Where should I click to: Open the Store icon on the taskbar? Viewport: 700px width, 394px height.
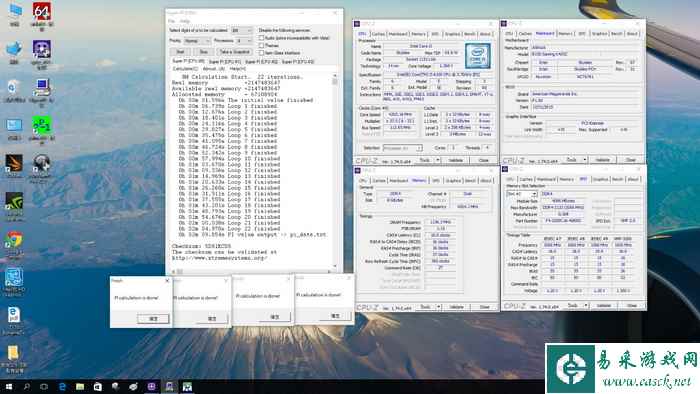tap(98, 386)
